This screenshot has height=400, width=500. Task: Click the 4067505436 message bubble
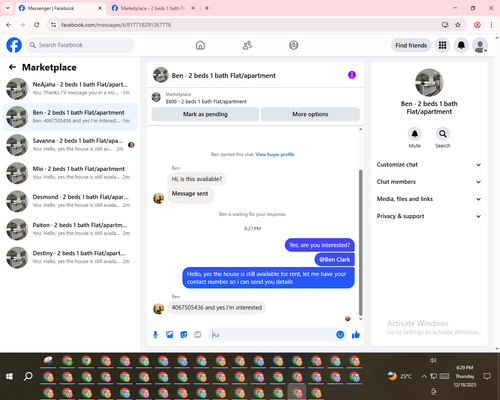click(217, 307)
